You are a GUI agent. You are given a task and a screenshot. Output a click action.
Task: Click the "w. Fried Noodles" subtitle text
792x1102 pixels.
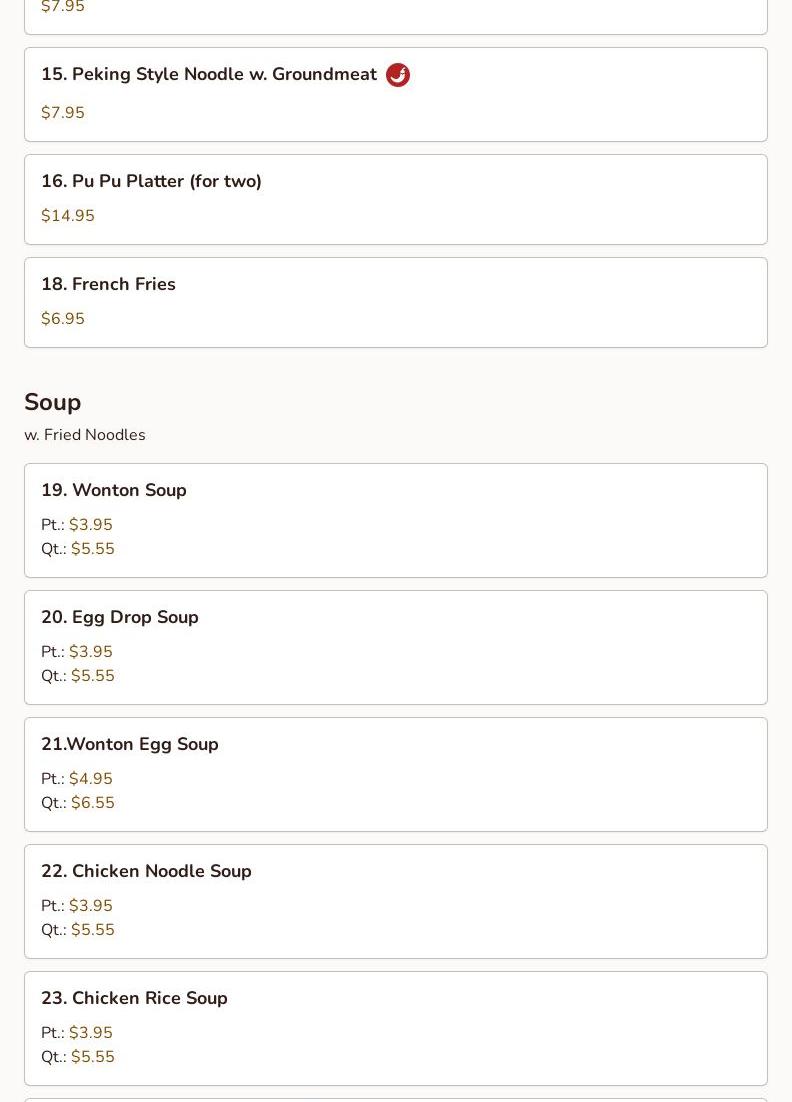(85, 435)
